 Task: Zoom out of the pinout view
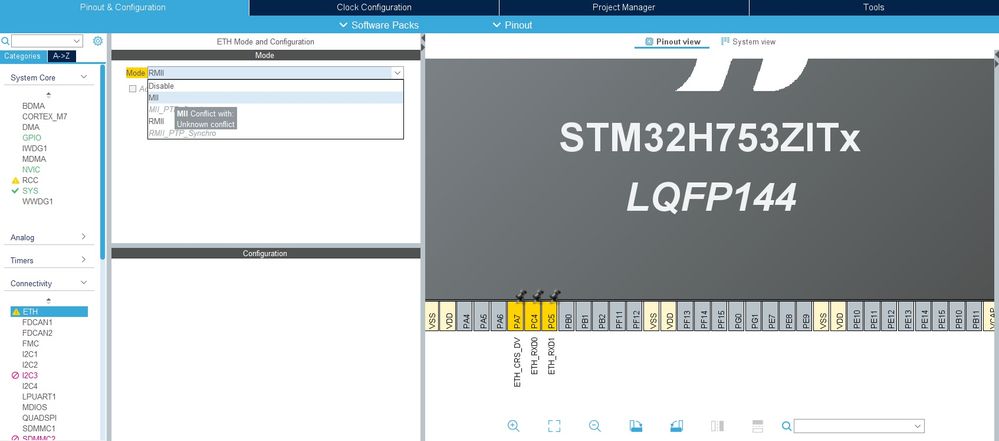[x=594, y=426]
